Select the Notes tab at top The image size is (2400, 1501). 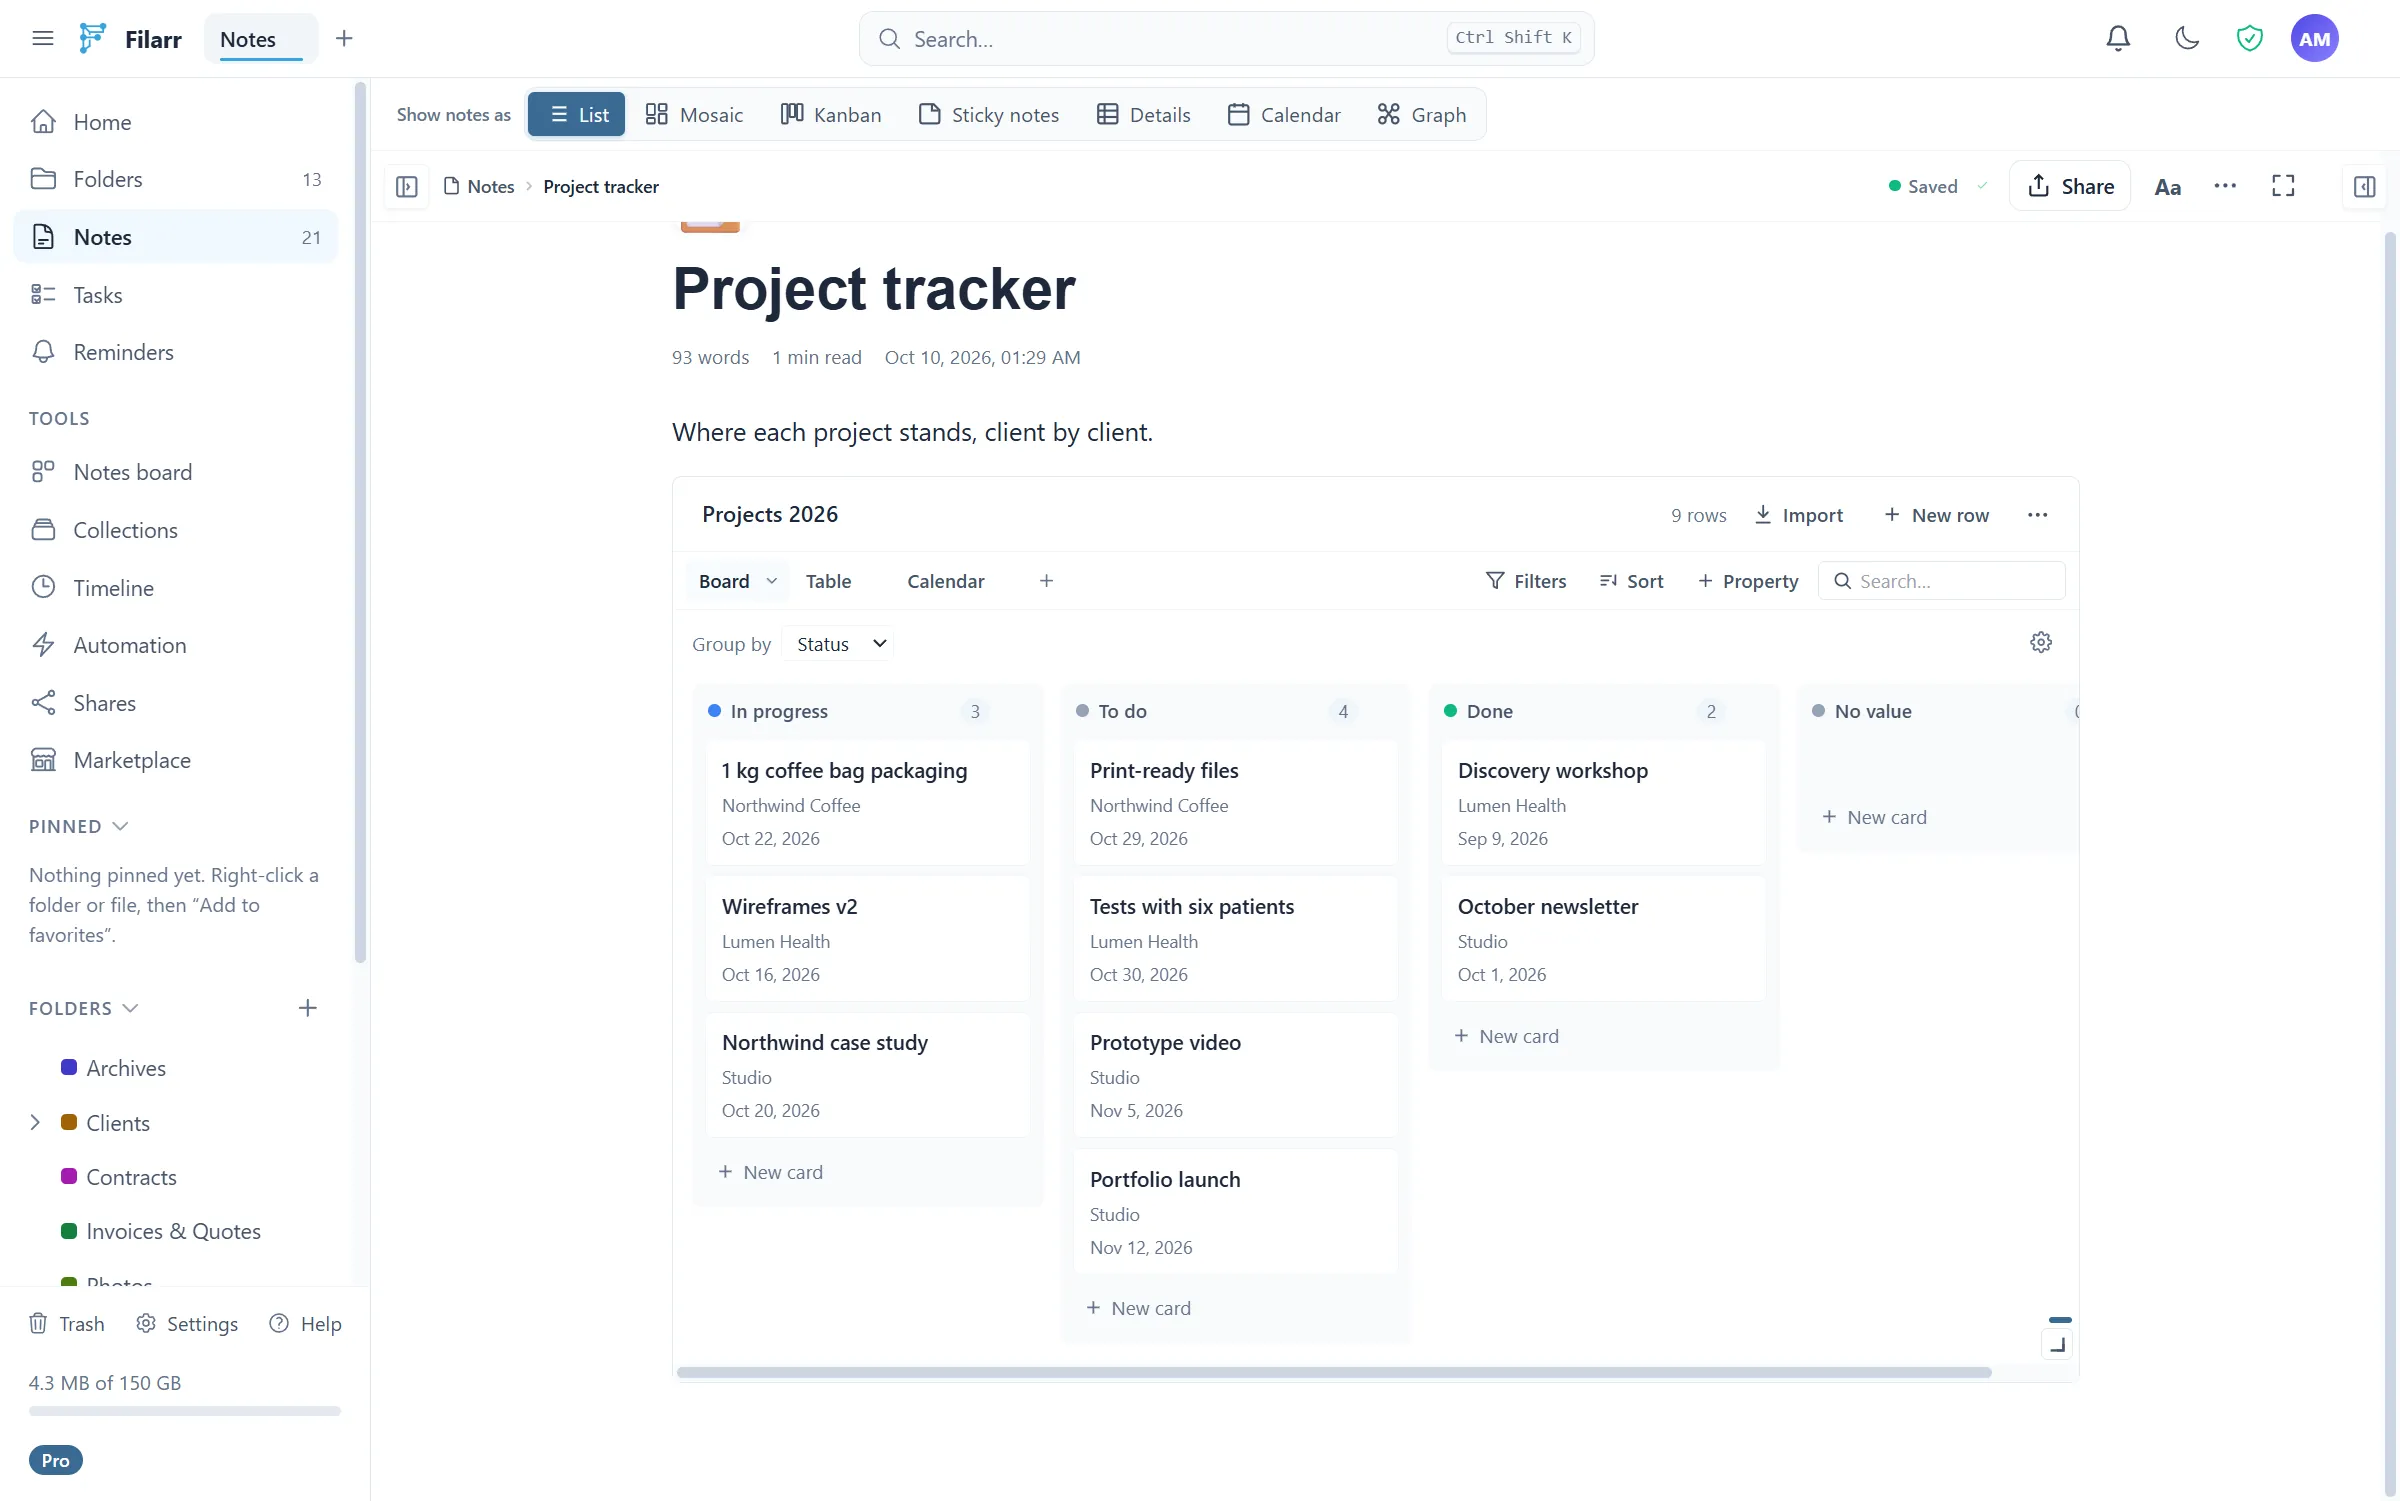261,39
